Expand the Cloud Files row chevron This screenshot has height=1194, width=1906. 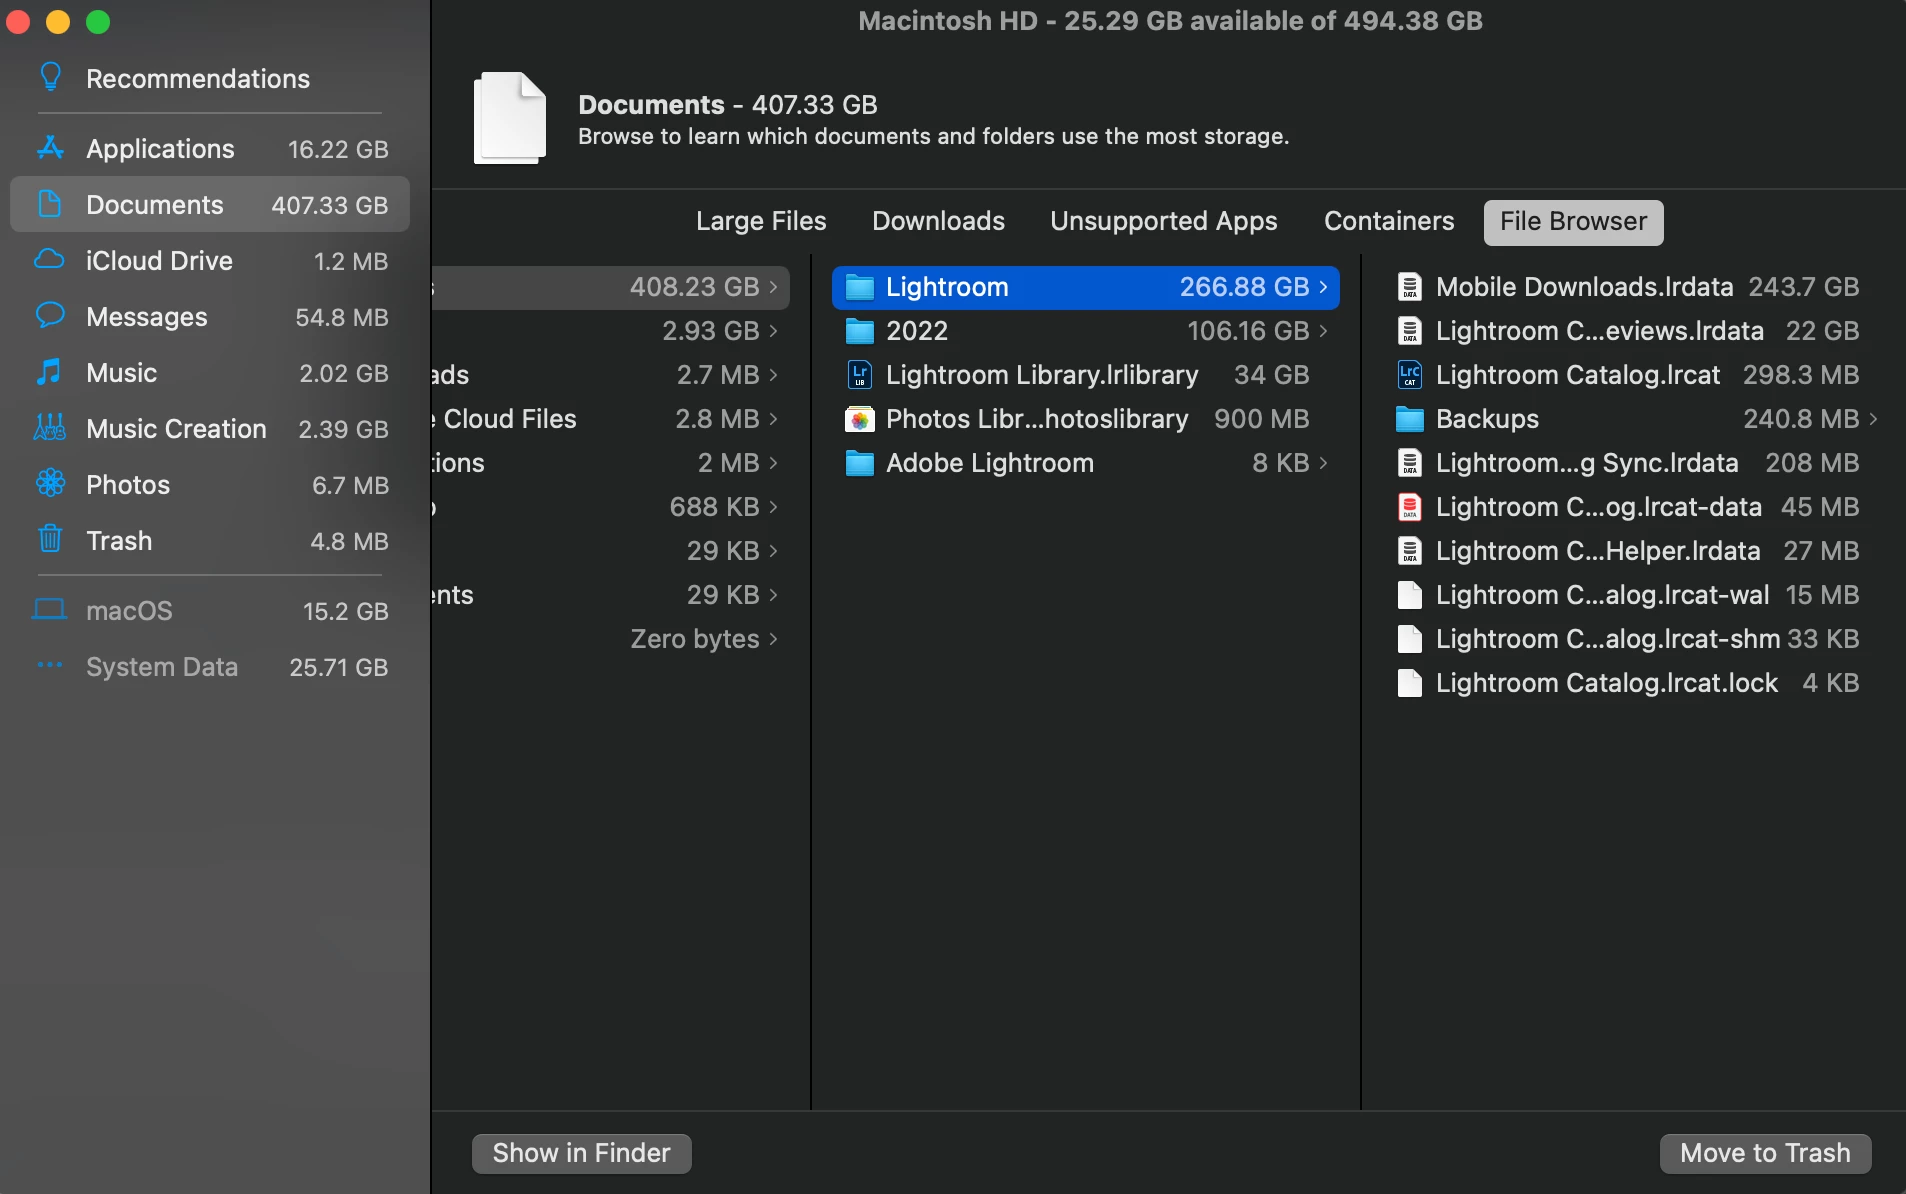click(774, 419)
